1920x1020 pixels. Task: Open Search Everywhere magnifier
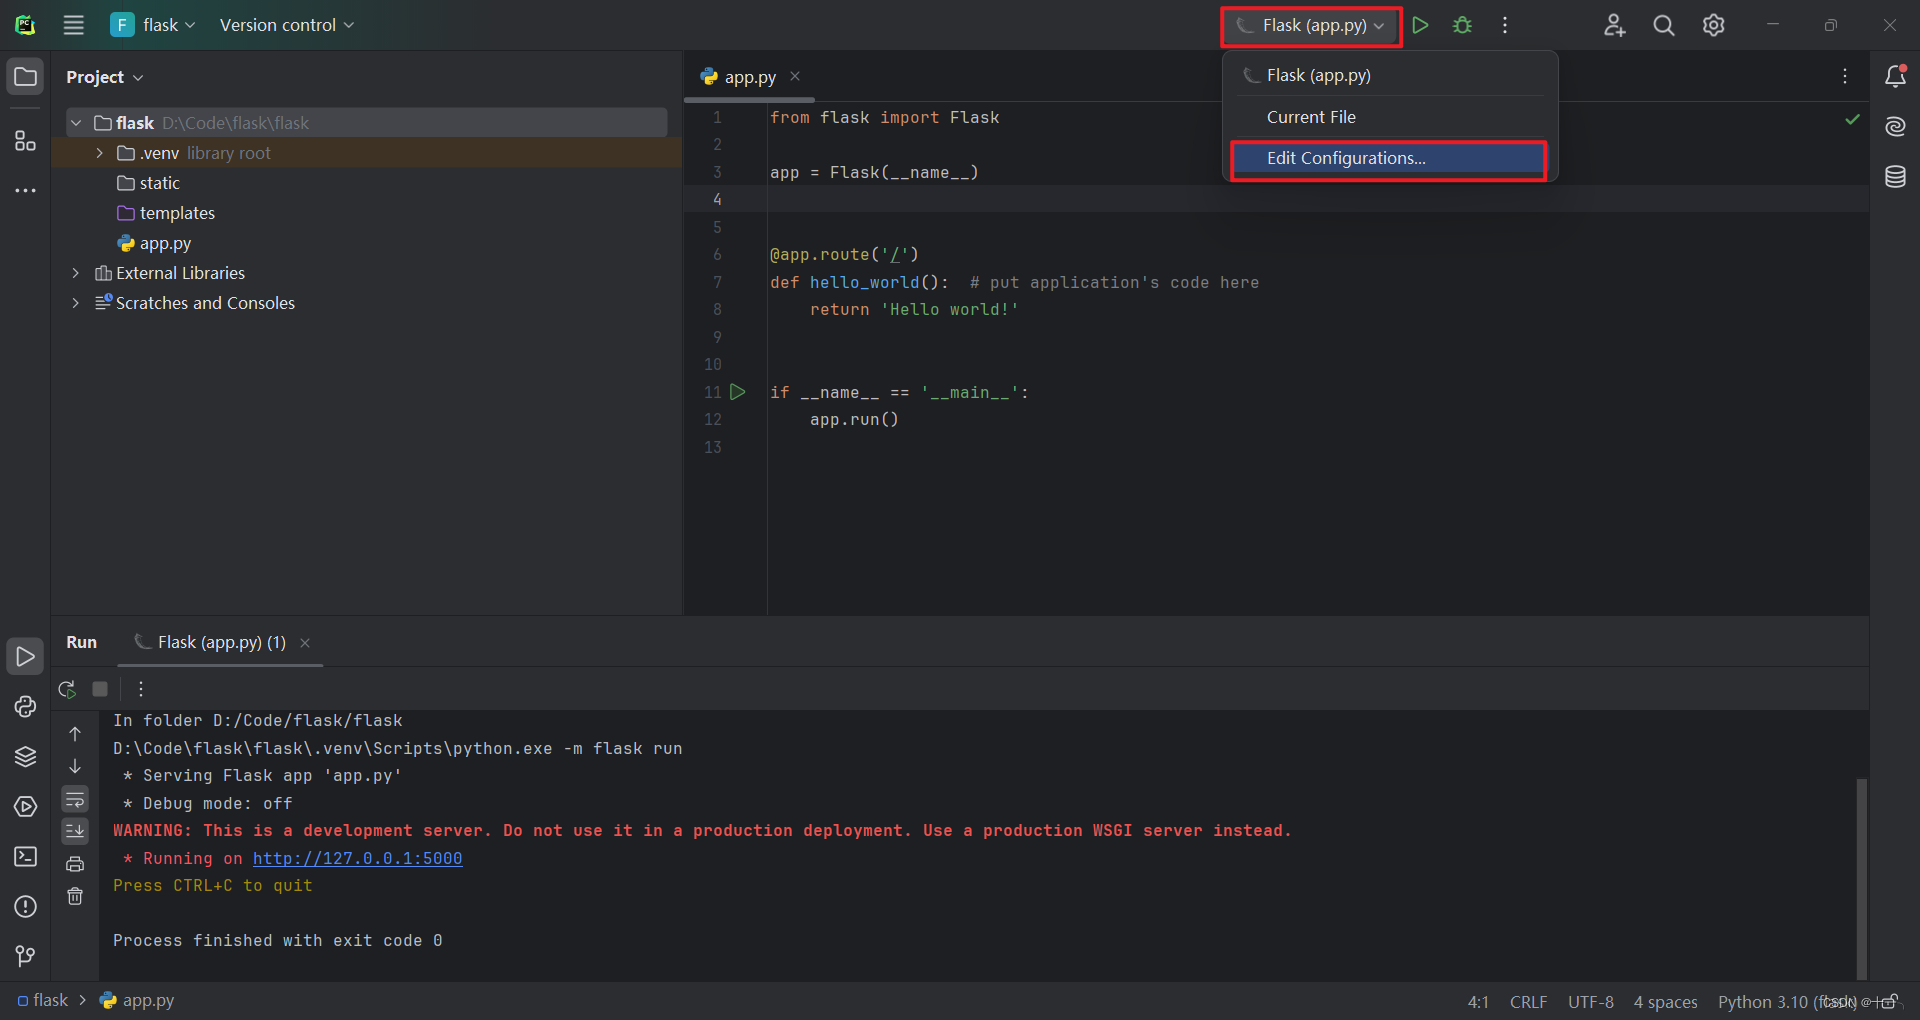point(1664,25)
